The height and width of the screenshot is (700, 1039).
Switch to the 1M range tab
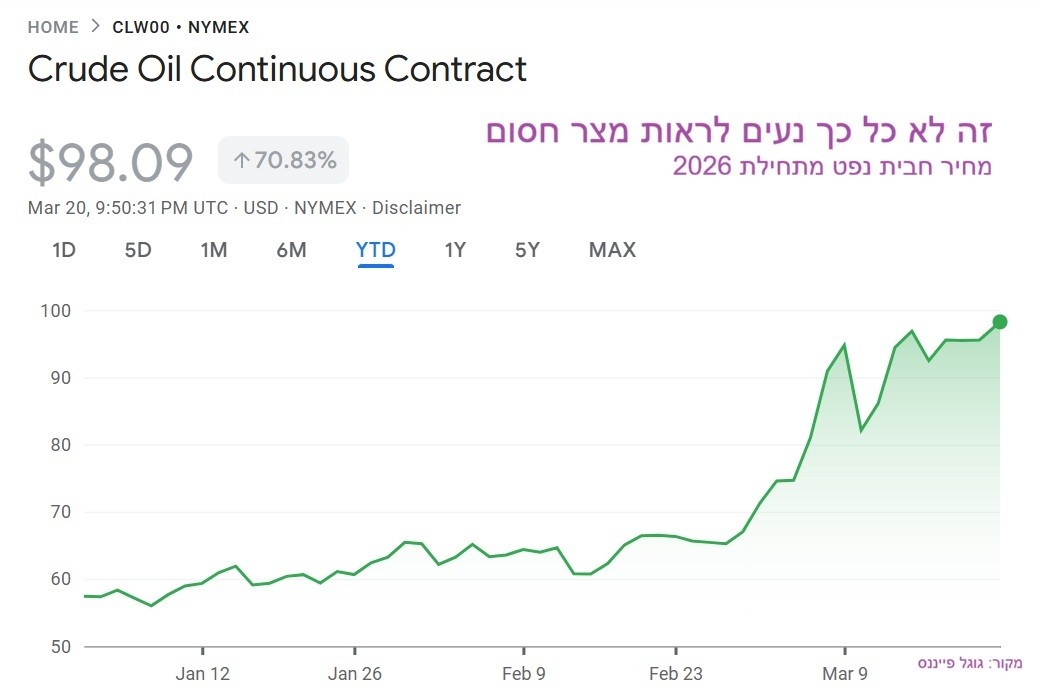pos(214,250)
